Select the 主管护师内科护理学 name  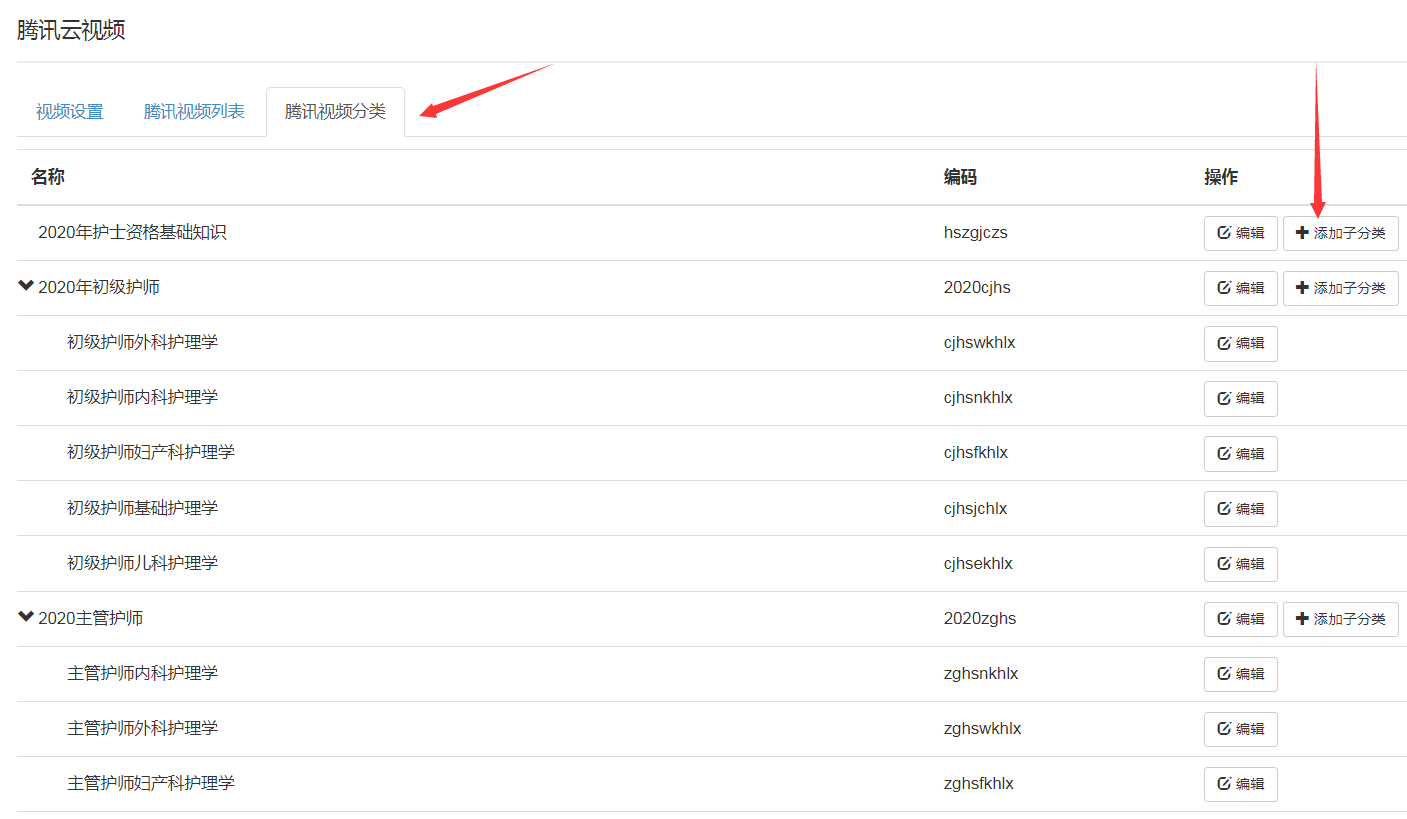click(x=142, y=673)
